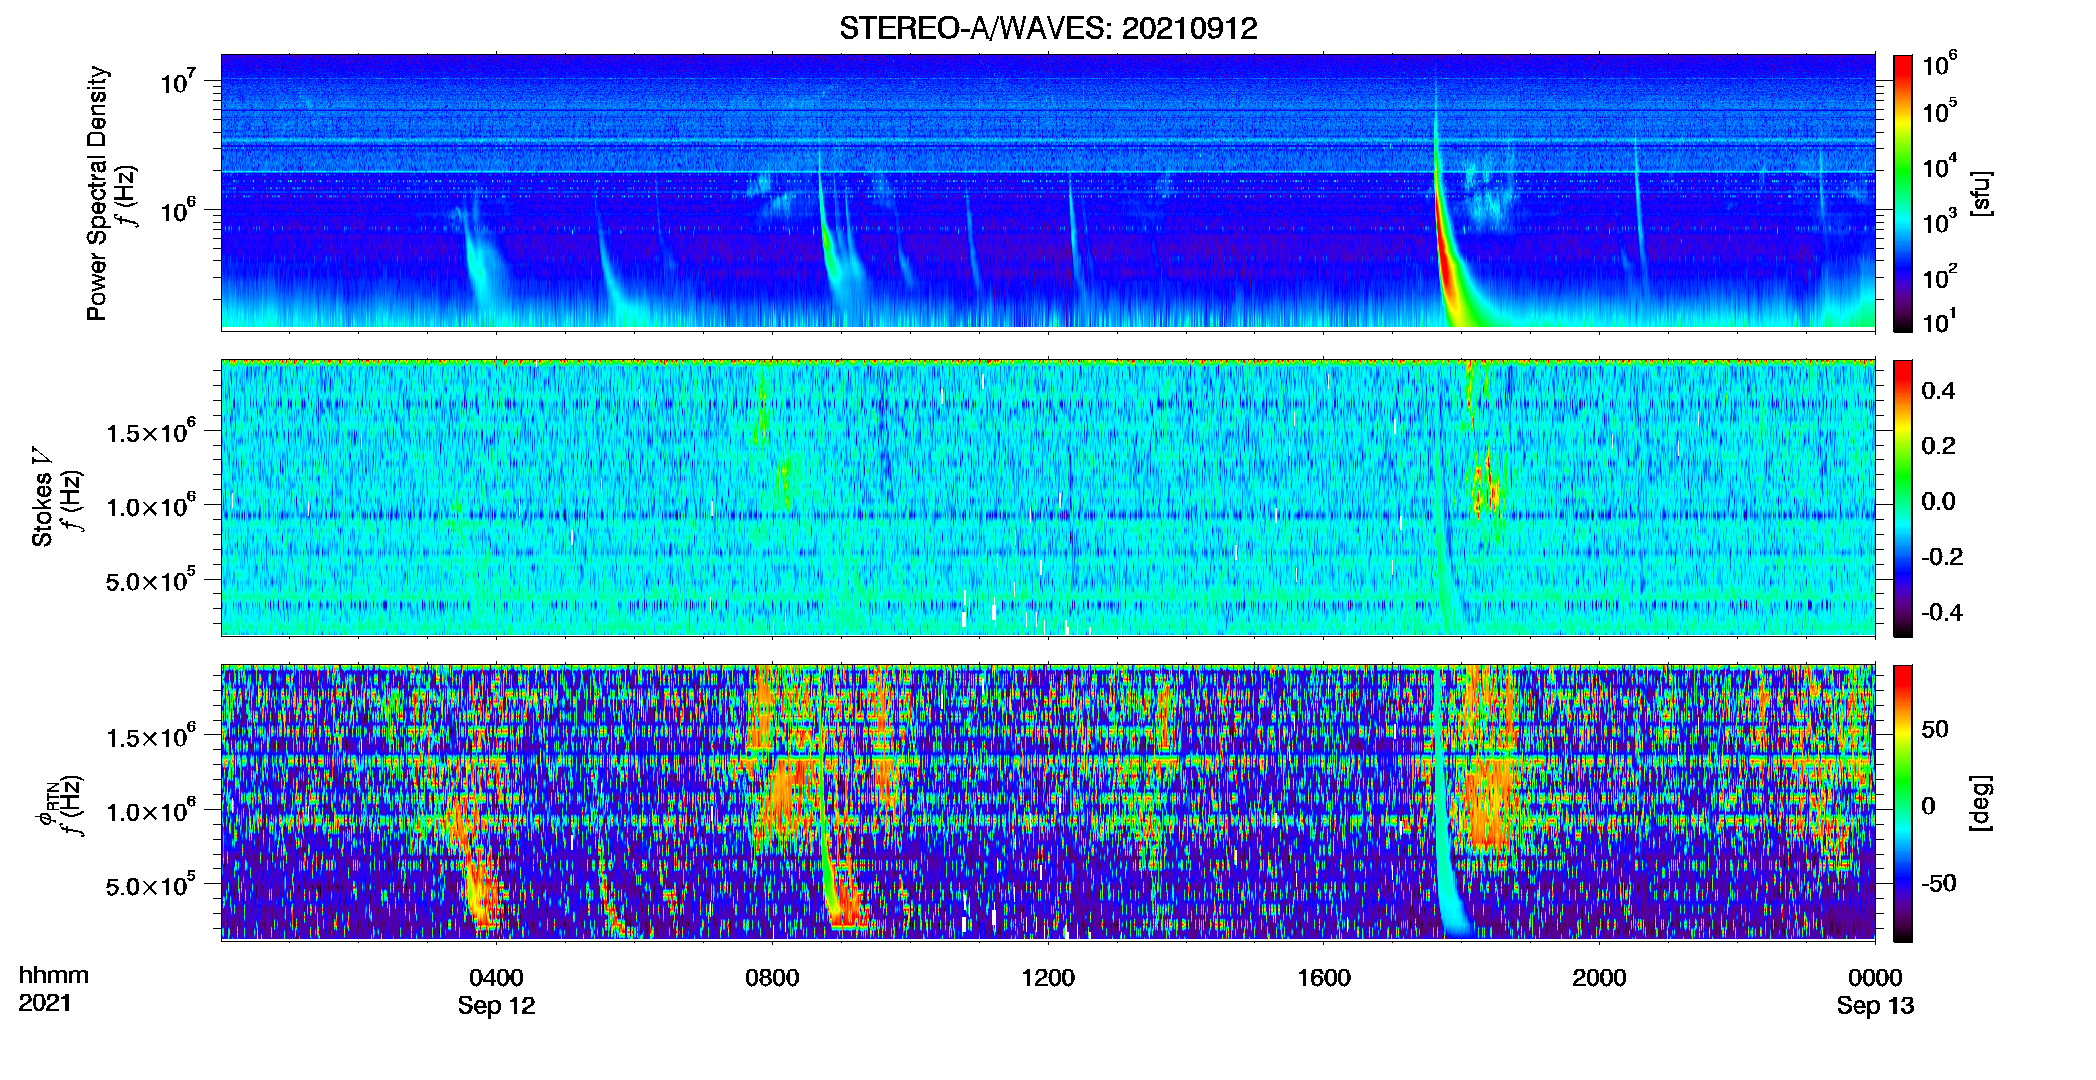Click -50 label on degrees color bar
This screenshot has height=1080, width=2096.
pos(1939,884)
